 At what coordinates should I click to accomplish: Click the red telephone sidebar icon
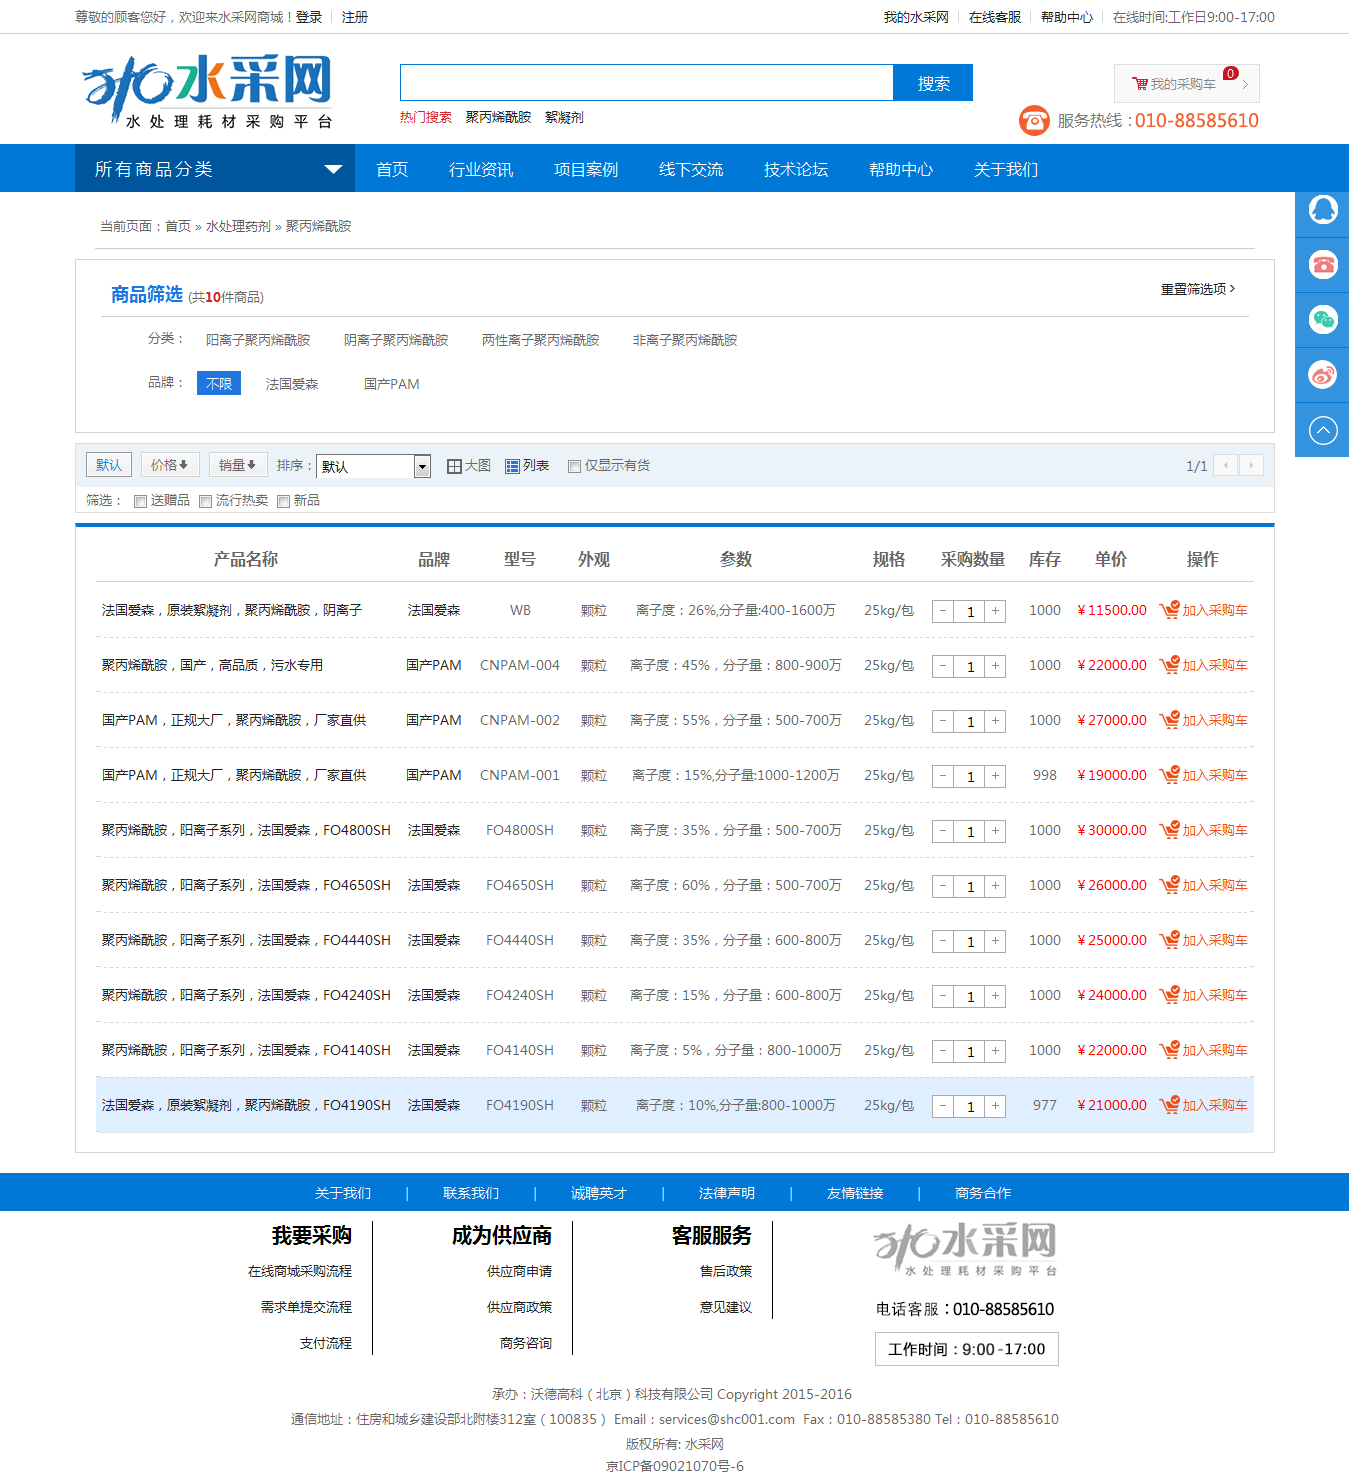pos(1322,265)
